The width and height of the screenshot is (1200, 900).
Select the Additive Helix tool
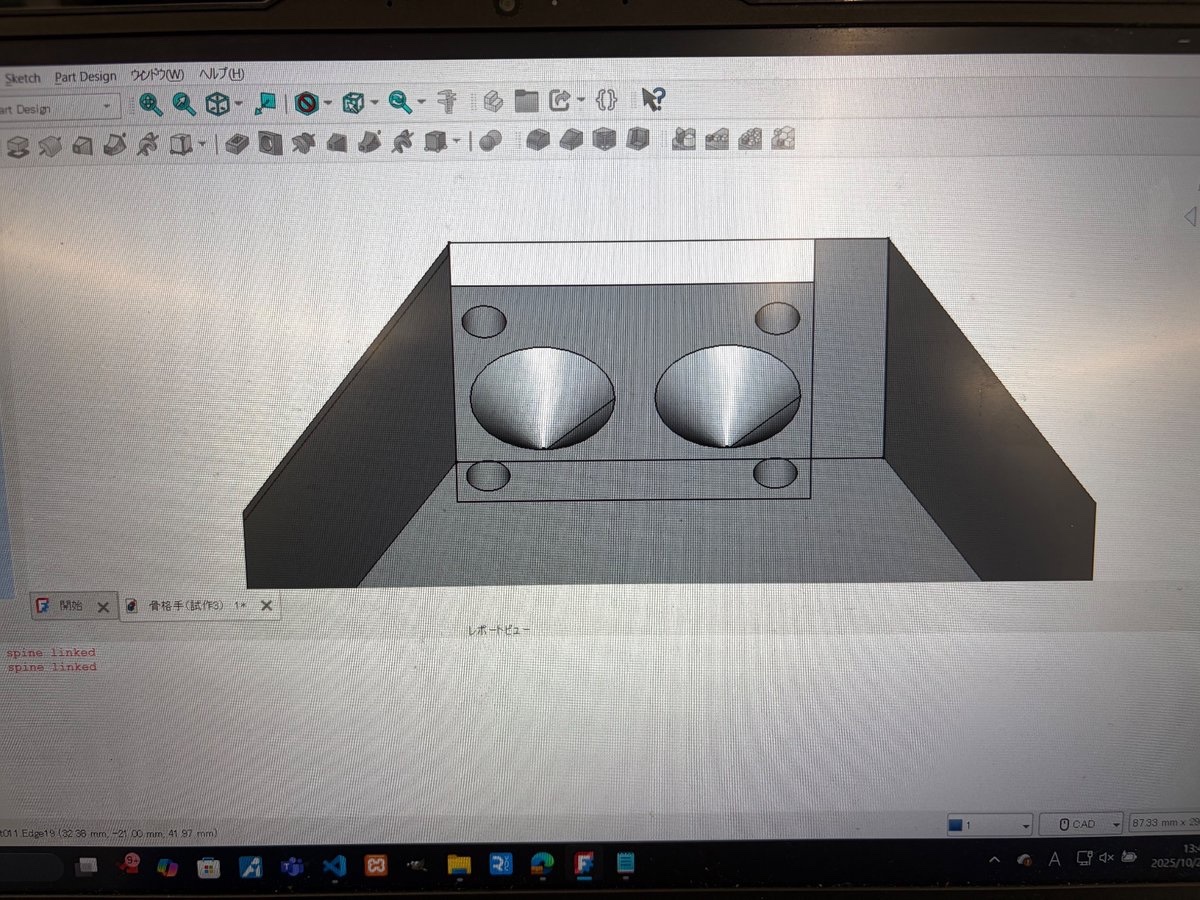point(148,144)
